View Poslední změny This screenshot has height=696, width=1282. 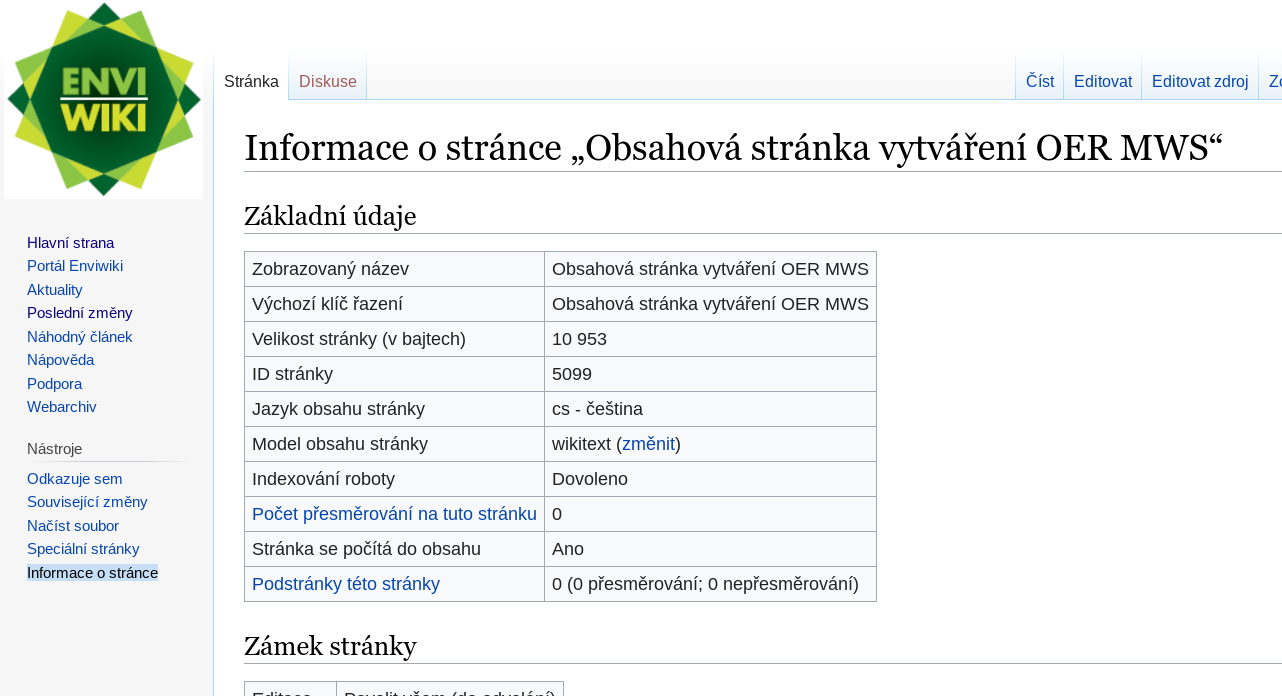[x=80, y=313]
